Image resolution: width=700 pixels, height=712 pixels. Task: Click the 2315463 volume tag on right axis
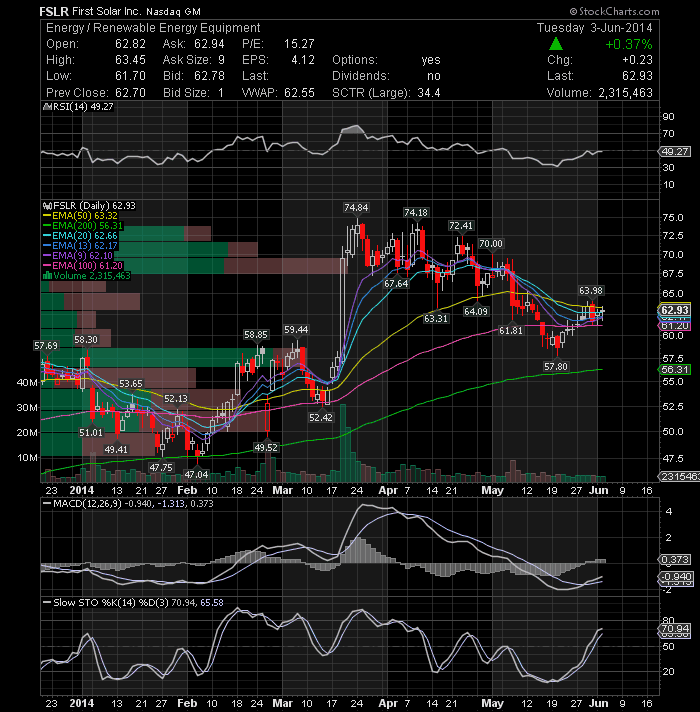[679, 477]
